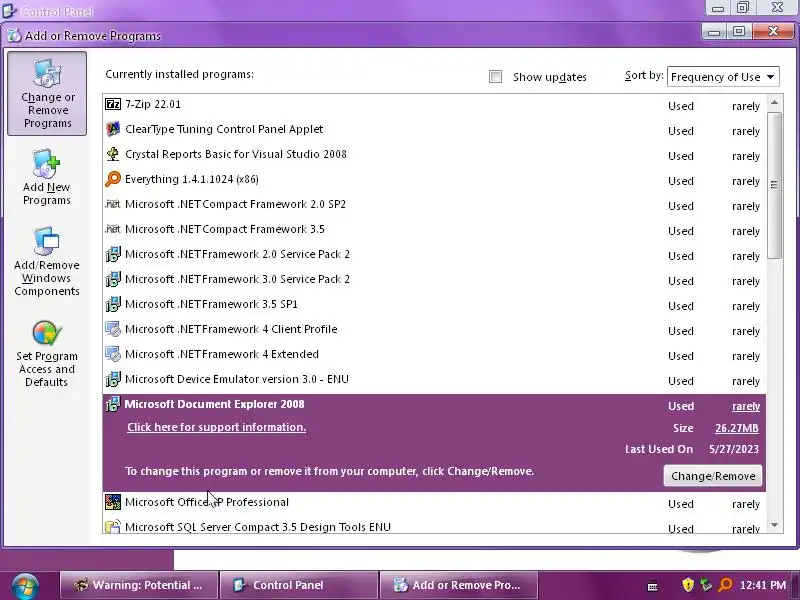Select Microsoft .NET Framework 2.0 Service Pack 2
This screenshot has height=600, width=800.
click(x=434, y=255)
